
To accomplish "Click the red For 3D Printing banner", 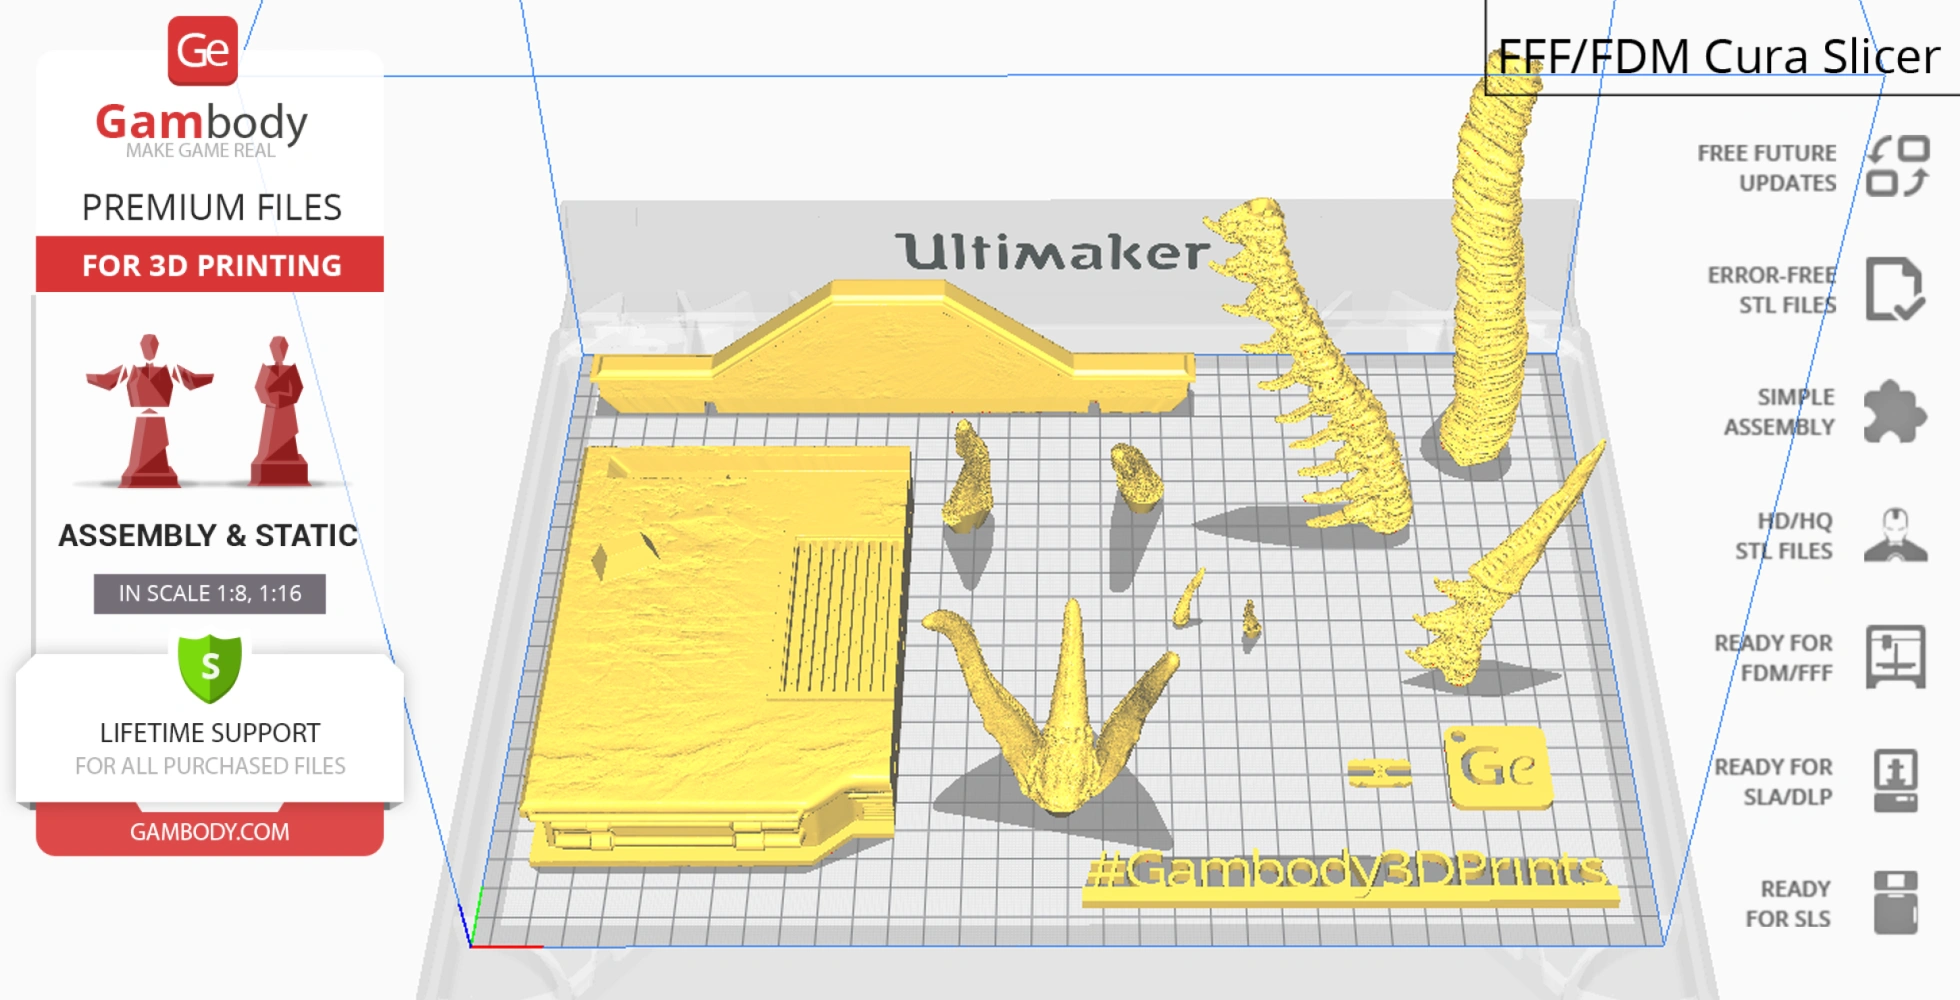I will 210,265.
